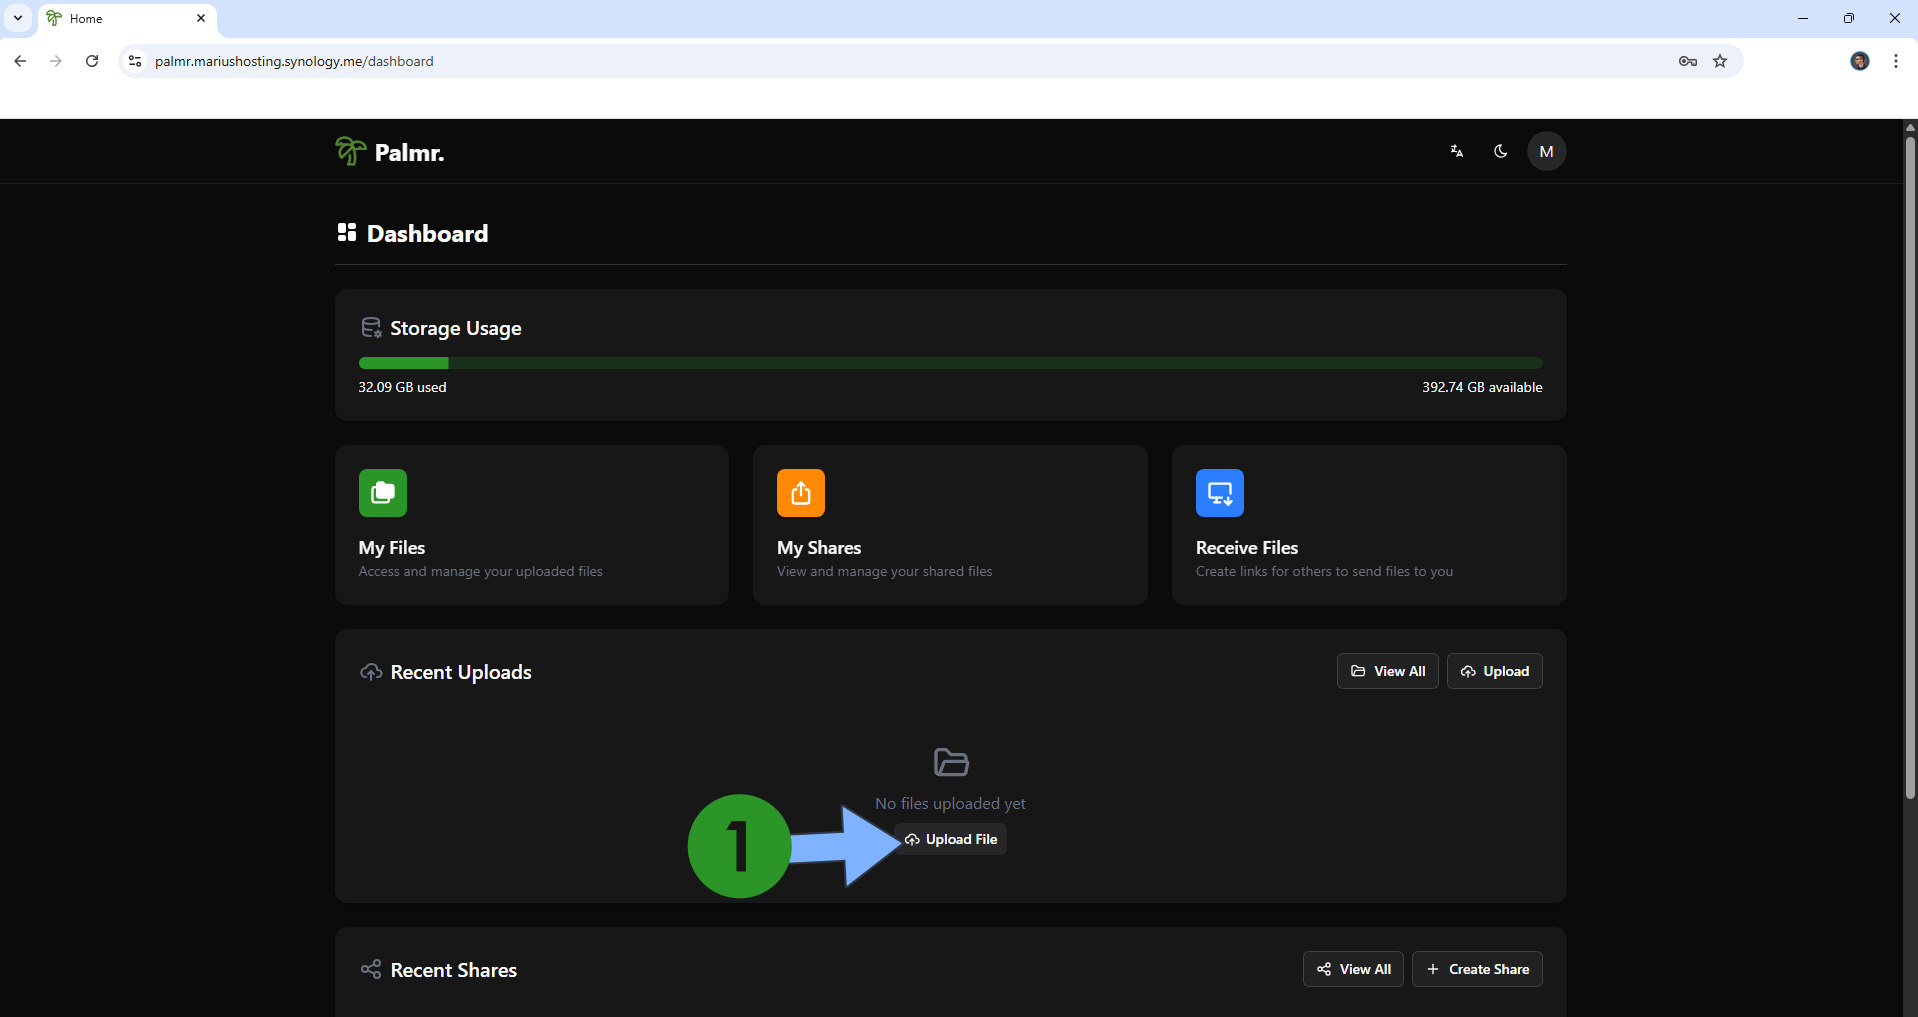This screenshot has width=1918, height=1017.
Task: Go back with browser back arrow
Action: point(20,61)
